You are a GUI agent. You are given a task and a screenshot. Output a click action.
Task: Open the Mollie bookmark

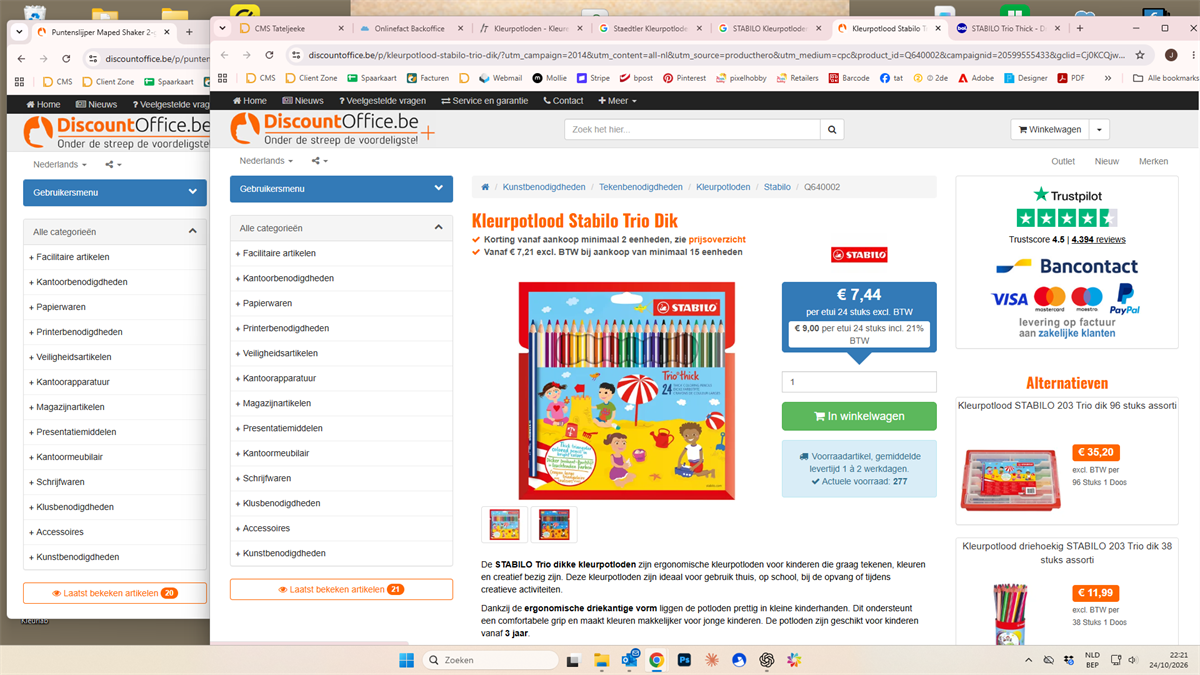click(x=549, y=78)
